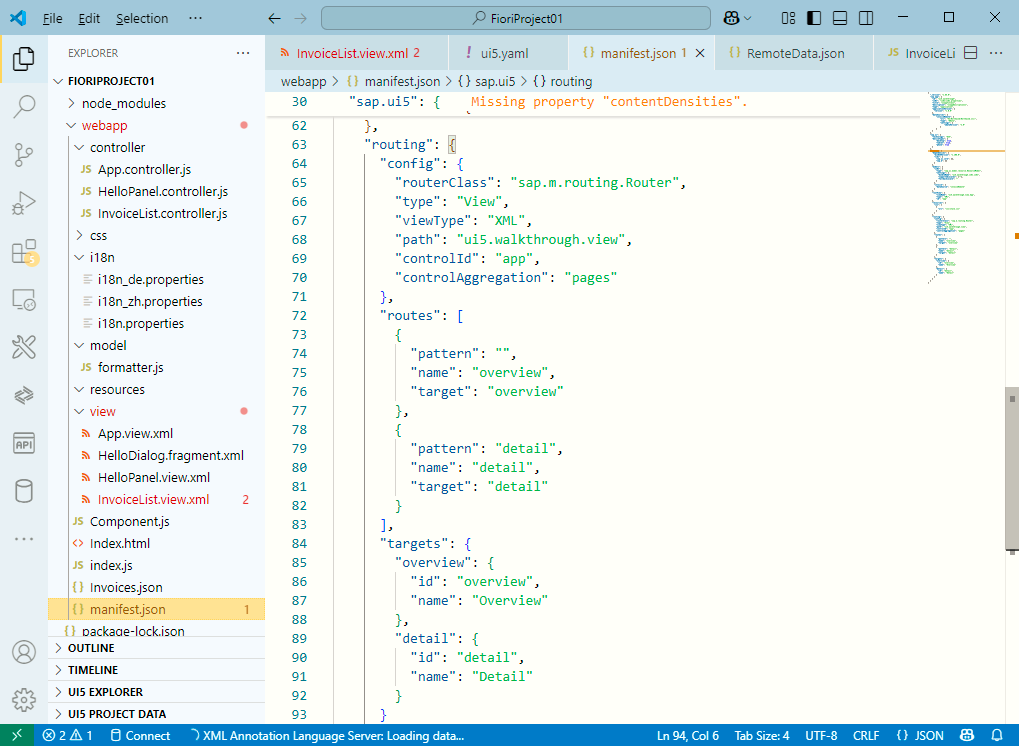
Task: Open the Accounts menu icon
Action: (23, 652)
